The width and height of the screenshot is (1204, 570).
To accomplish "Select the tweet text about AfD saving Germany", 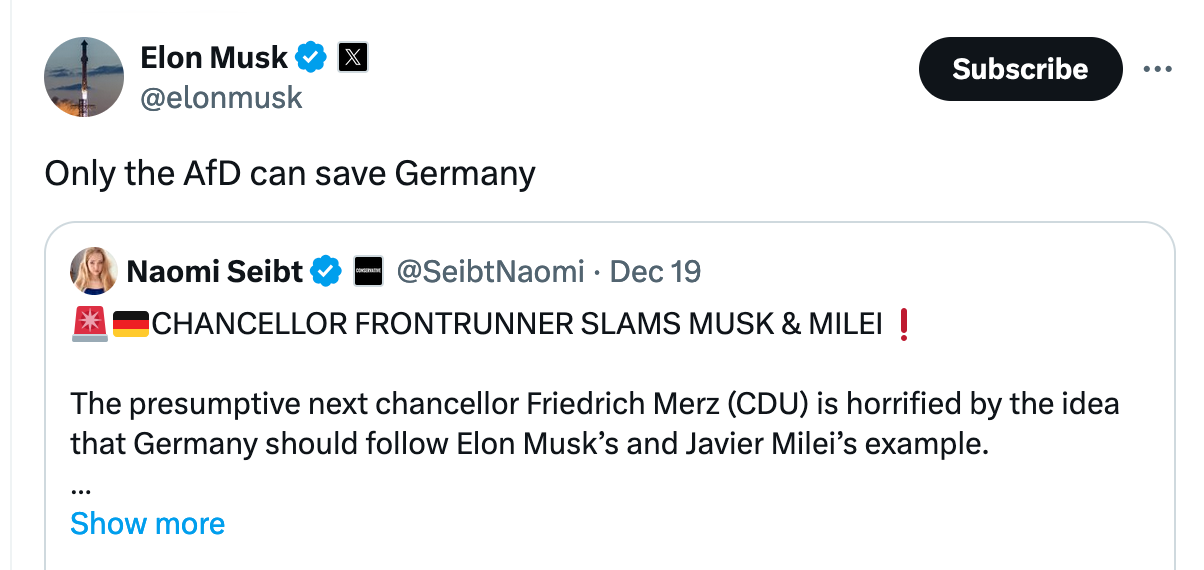I will (x=290, y=174).
